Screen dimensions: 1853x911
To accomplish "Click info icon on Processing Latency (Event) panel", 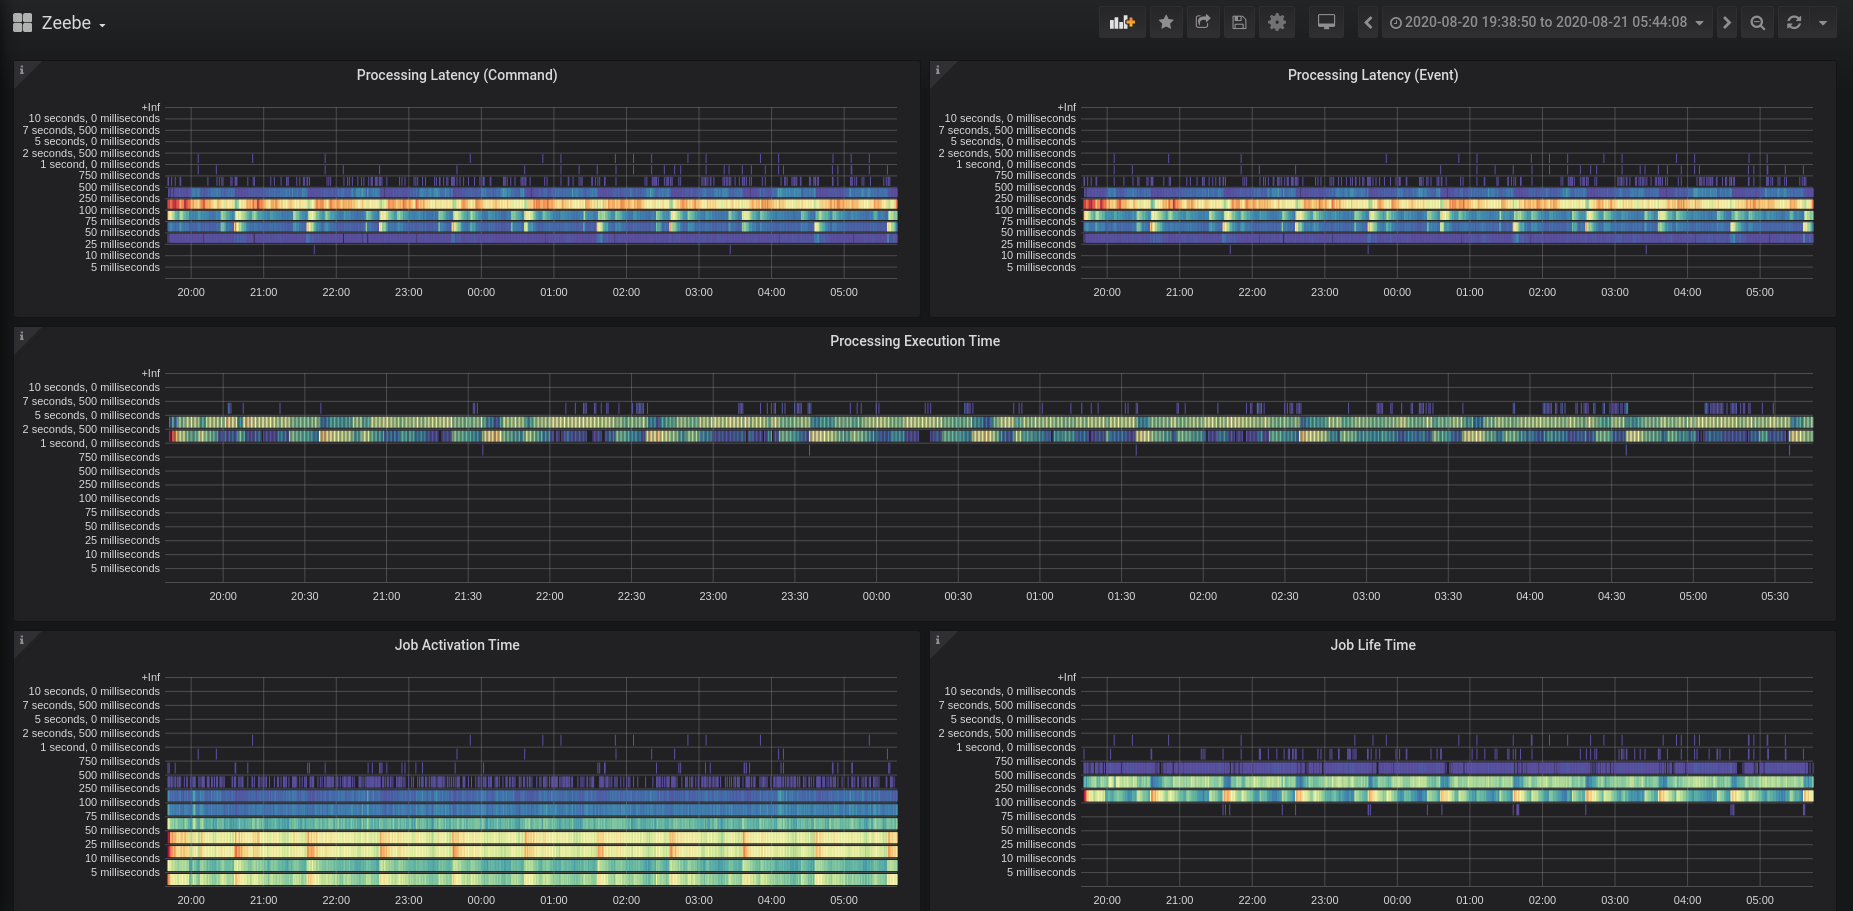I will [938, 70].
